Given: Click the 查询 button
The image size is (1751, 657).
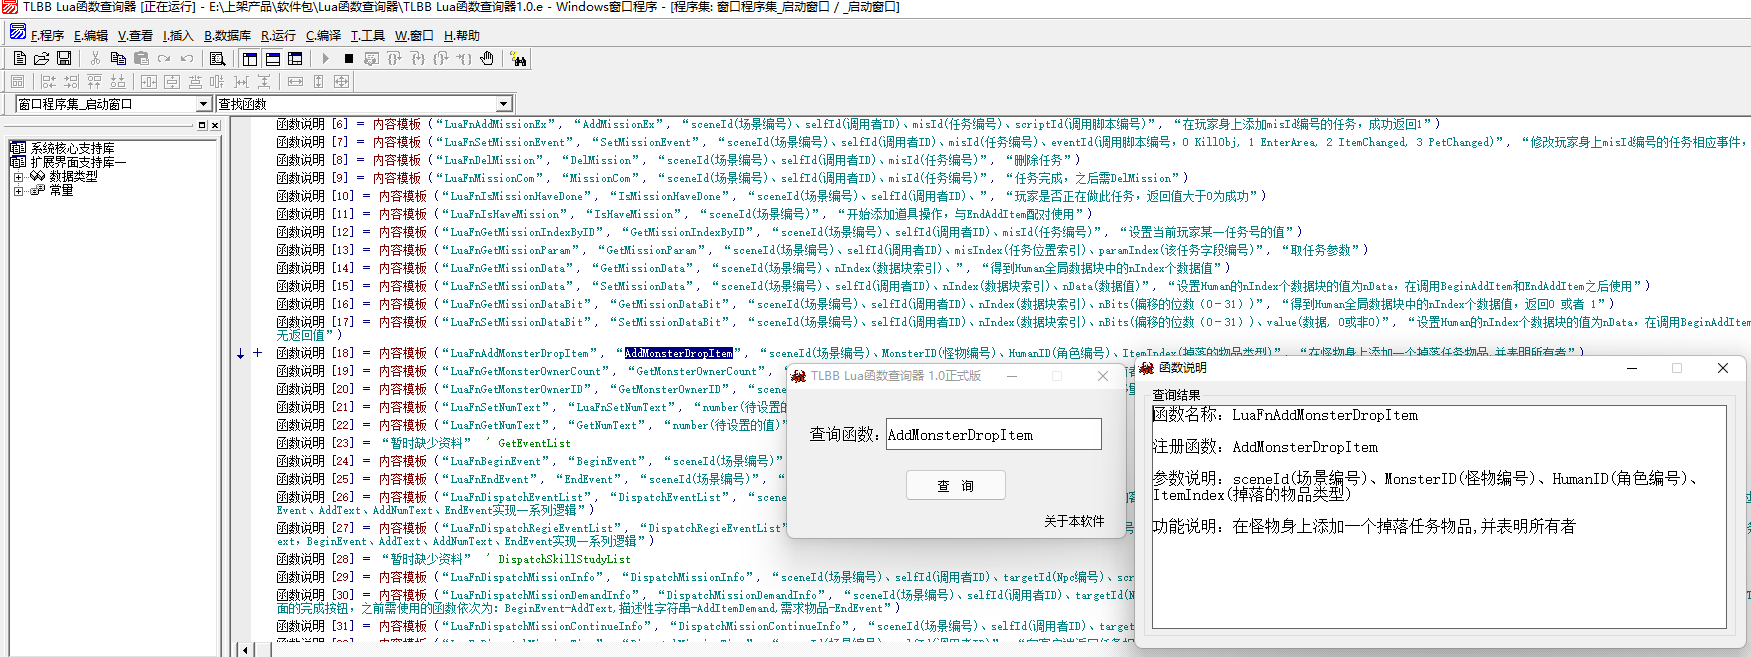Looking at the screenshot, I should coord(955,485).
